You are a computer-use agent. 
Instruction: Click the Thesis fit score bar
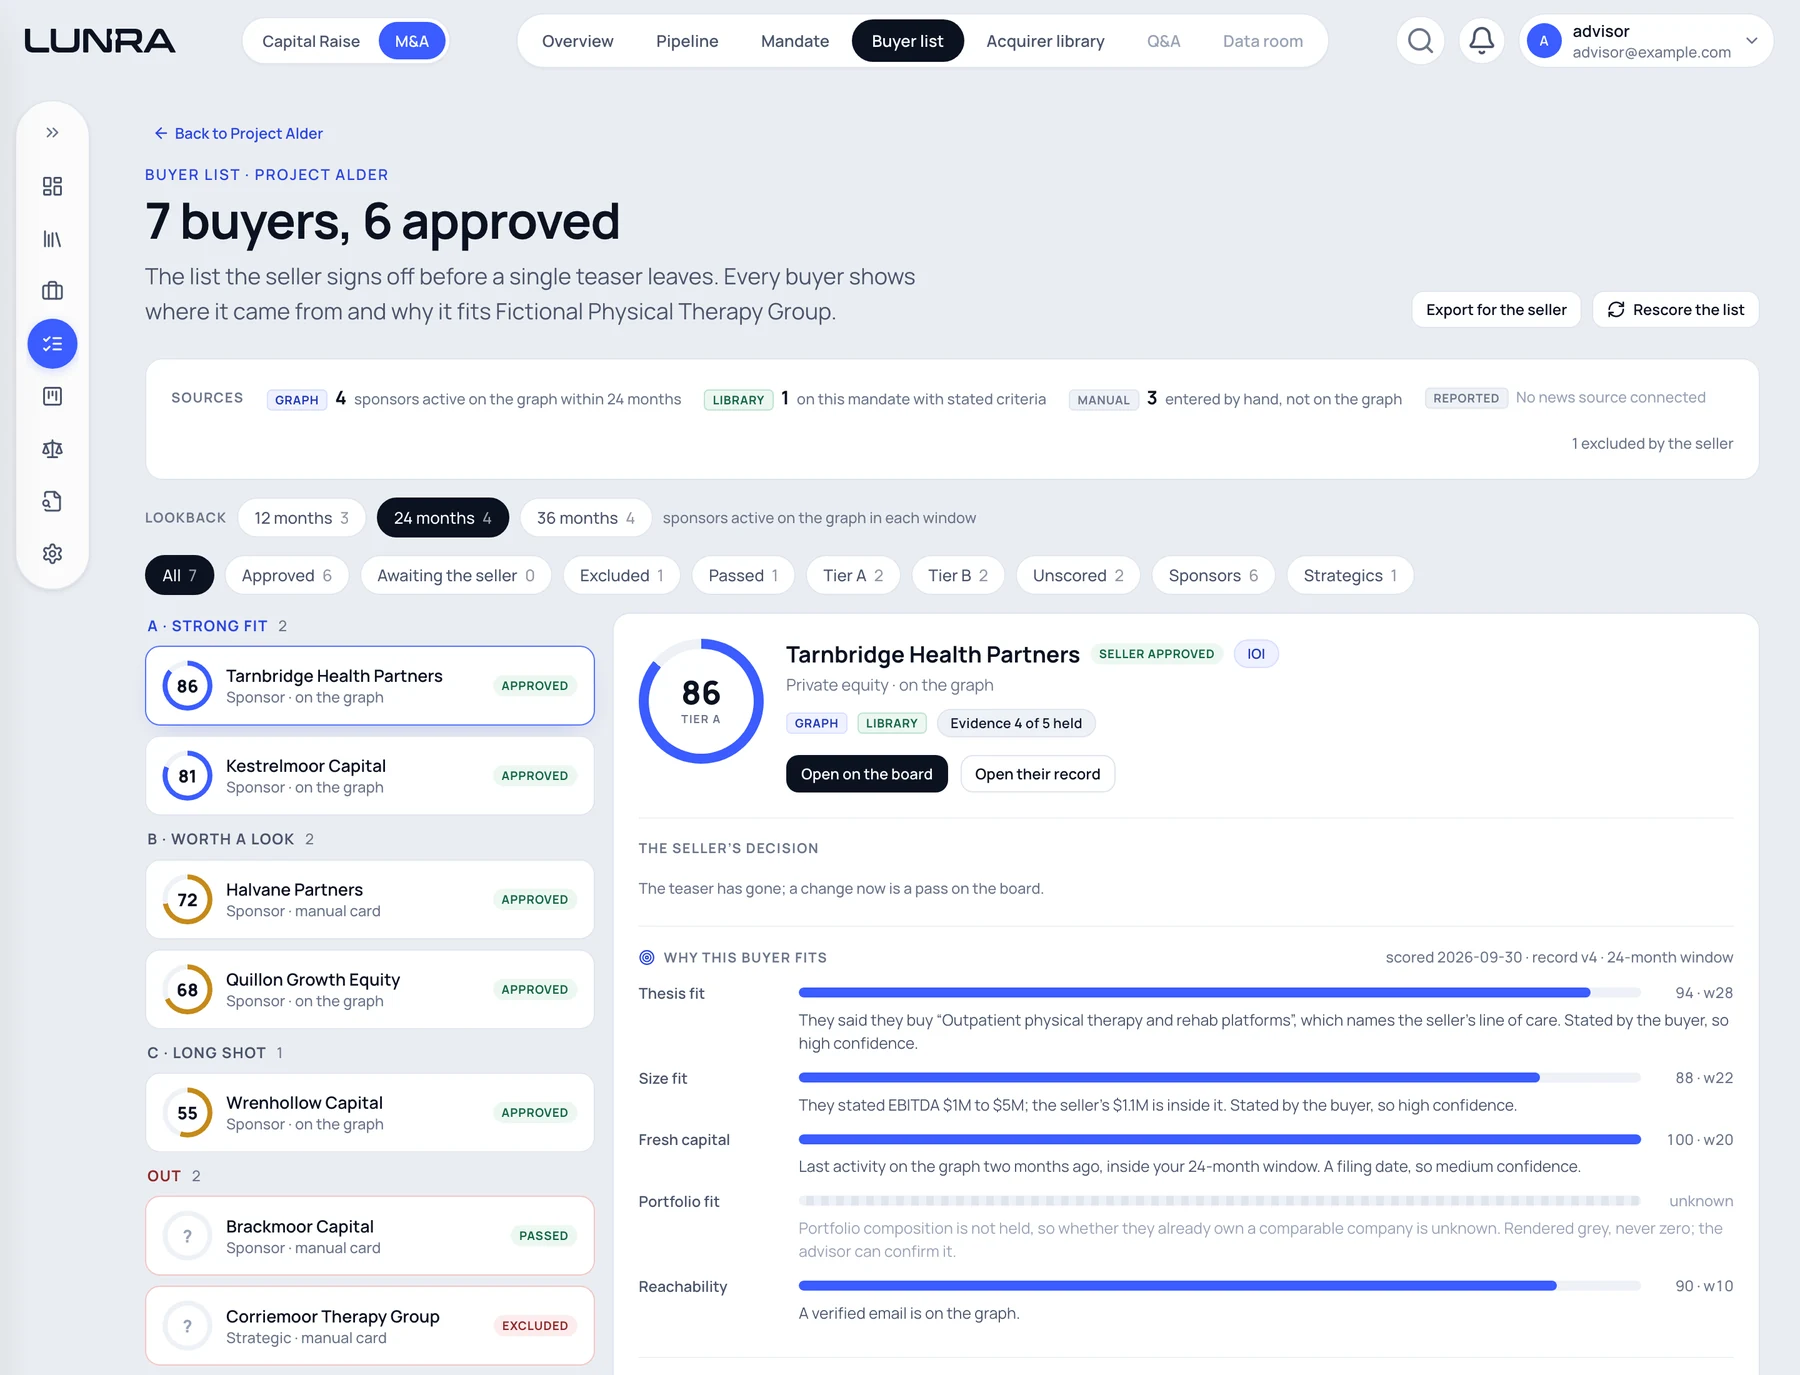click(1219, 993)
